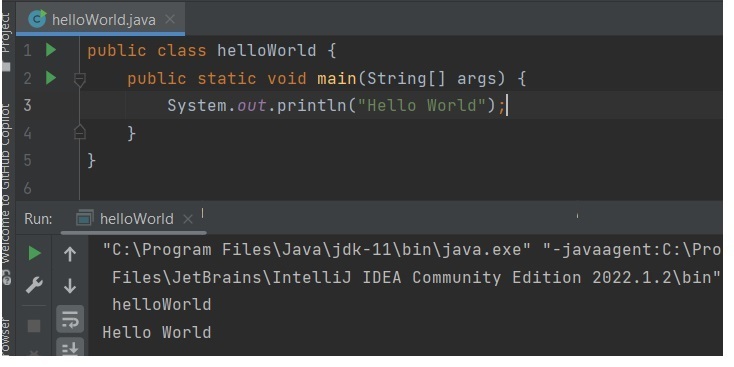Close the helloWorld.java editor tab
The height and width of the screenshot is (367, 734).
(170, 19)
